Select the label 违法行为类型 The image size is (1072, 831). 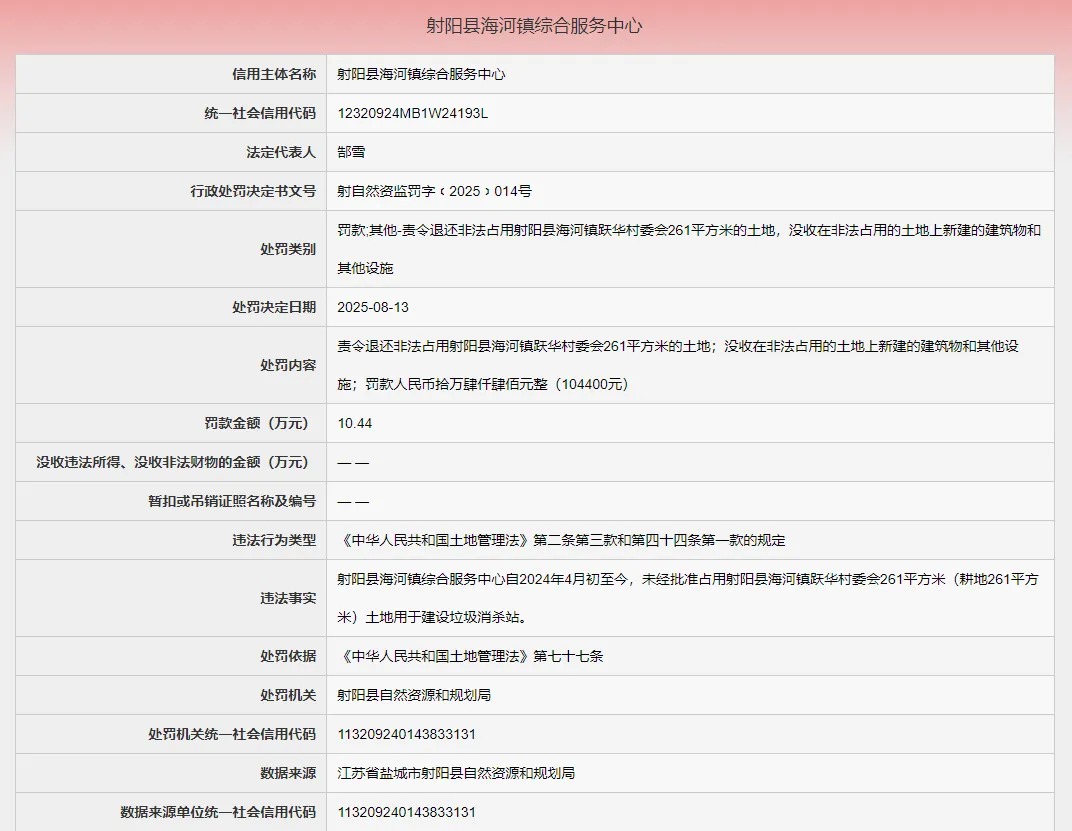click(273, 540)
